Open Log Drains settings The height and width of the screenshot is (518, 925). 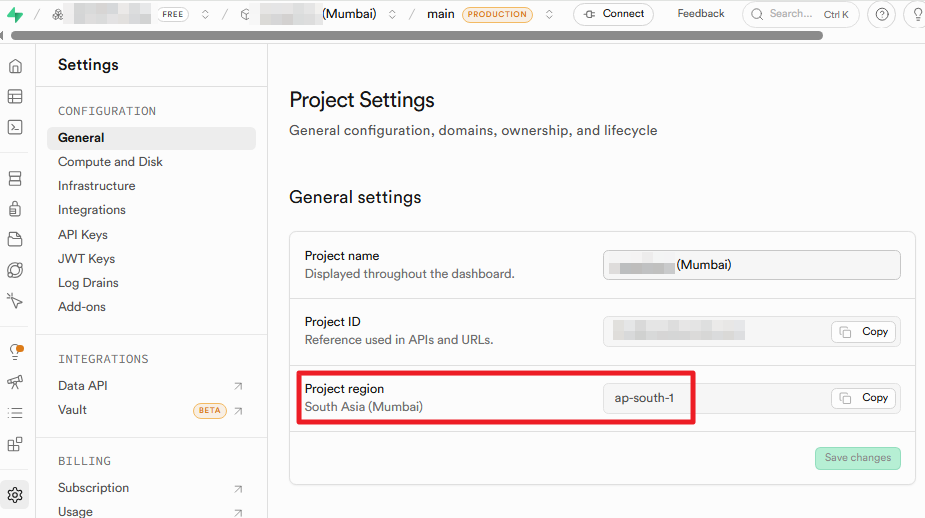click(x=88, y=283)
